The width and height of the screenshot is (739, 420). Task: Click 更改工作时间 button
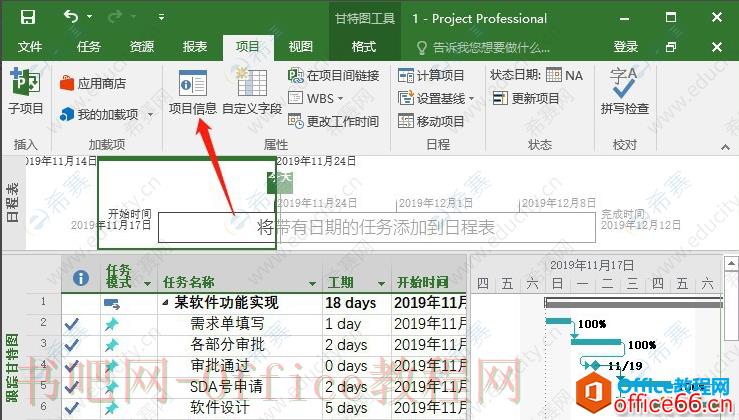tap(334, 121)
